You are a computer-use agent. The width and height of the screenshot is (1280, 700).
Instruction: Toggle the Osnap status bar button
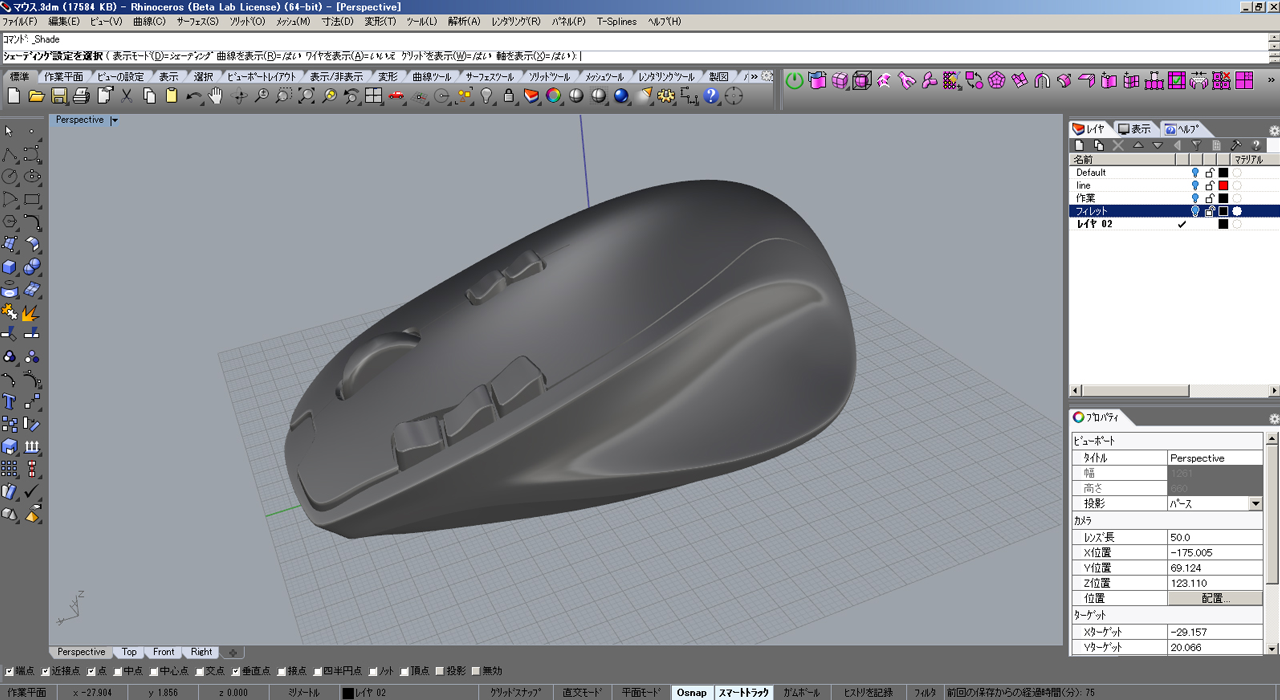(691, 692)
